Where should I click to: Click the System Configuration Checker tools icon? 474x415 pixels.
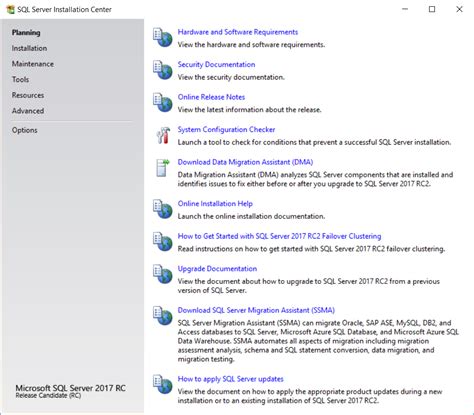[x=163, y=135]
